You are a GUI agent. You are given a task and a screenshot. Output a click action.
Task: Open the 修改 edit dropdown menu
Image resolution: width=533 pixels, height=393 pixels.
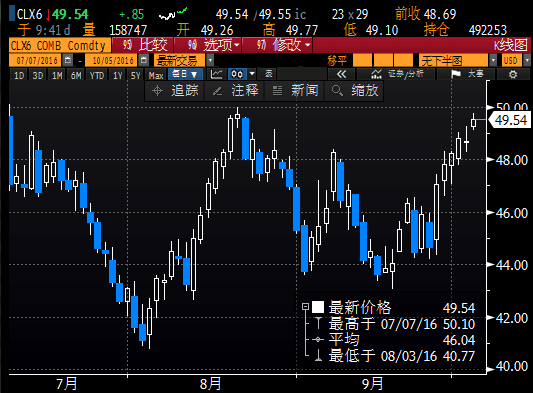coord(277,45)
